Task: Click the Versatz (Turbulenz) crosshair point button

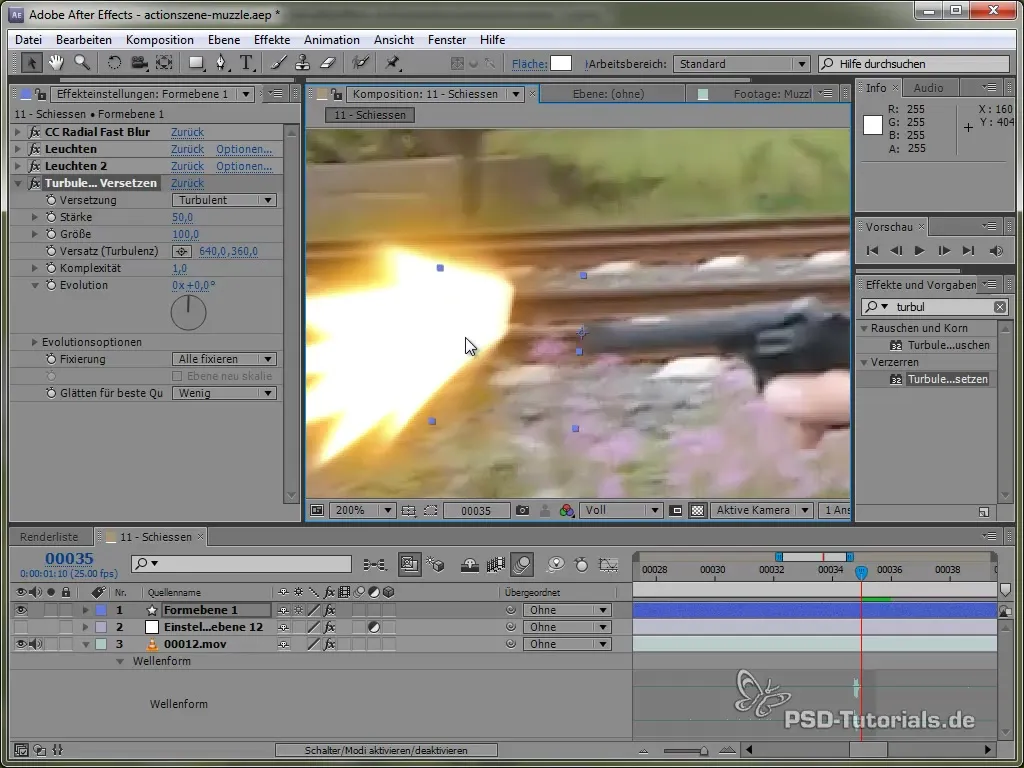Action: click(x=182, y=251)
